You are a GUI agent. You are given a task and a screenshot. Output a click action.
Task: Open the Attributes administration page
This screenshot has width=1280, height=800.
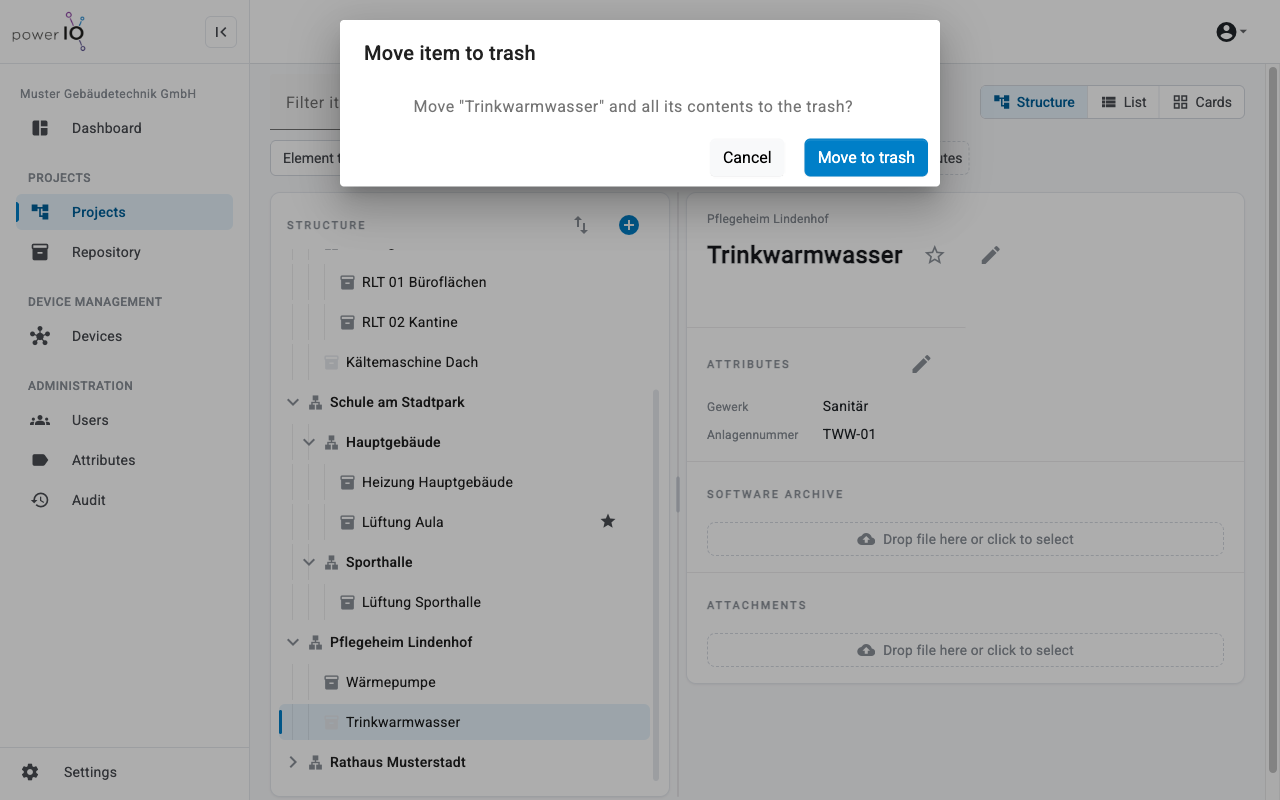coord(124,460)
